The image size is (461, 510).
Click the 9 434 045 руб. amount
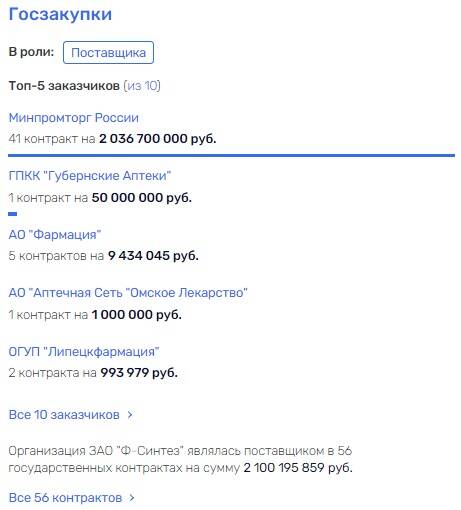pyautogui.click(x=153, y=256)
